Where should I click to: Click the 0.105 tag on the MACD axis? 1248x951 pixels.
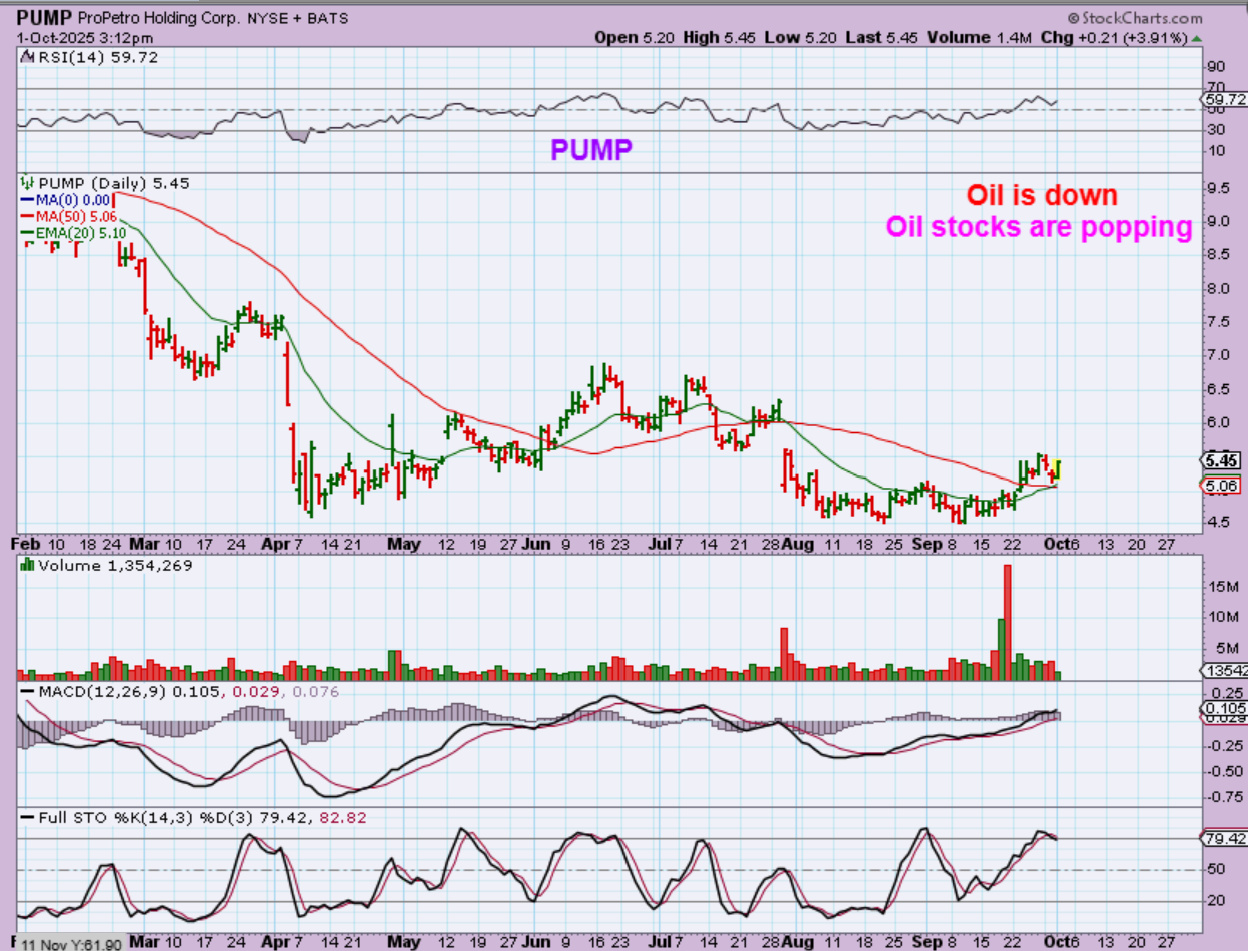[1223, 708]
